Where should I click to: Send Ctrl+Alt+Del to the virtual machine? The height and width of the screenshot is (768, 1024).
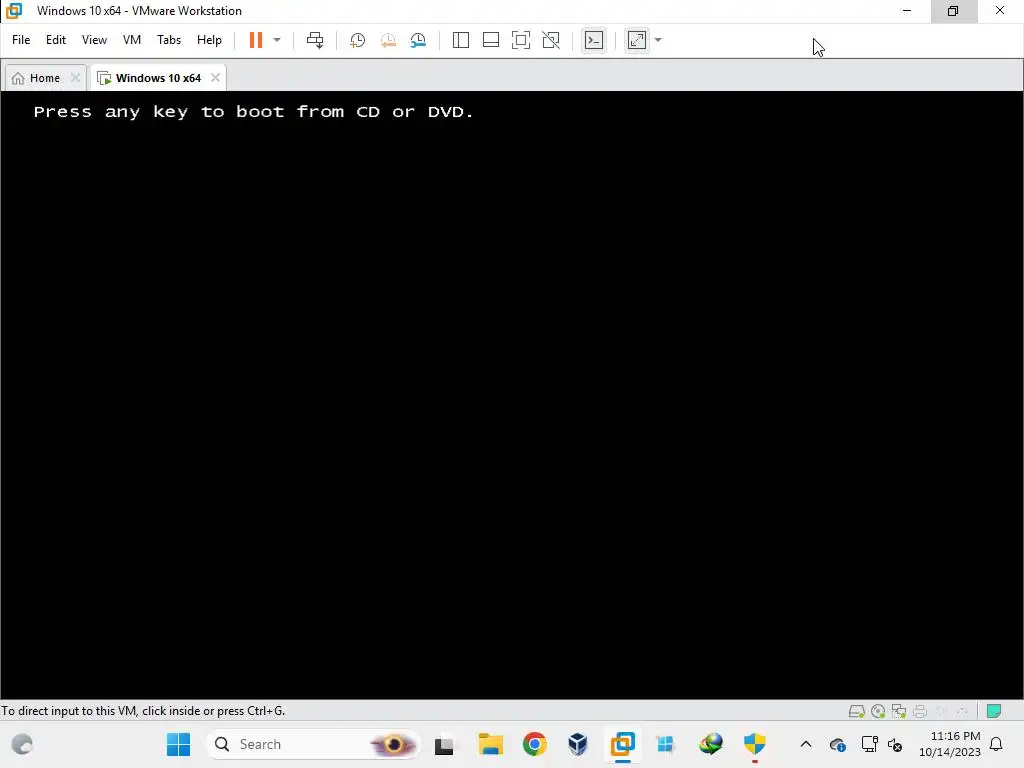pyautogui.click(x=315, y=40)
